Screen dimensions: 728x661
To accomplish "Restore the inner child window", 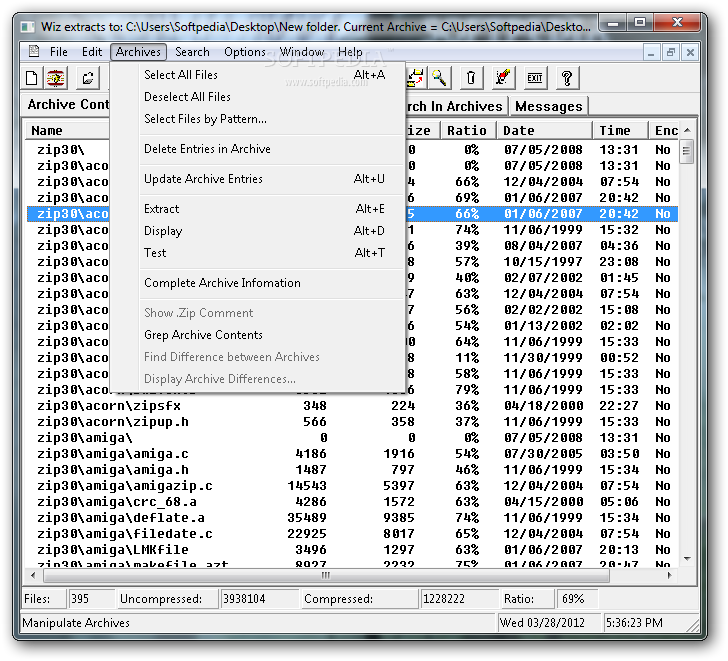I will [x=670, y=52].
